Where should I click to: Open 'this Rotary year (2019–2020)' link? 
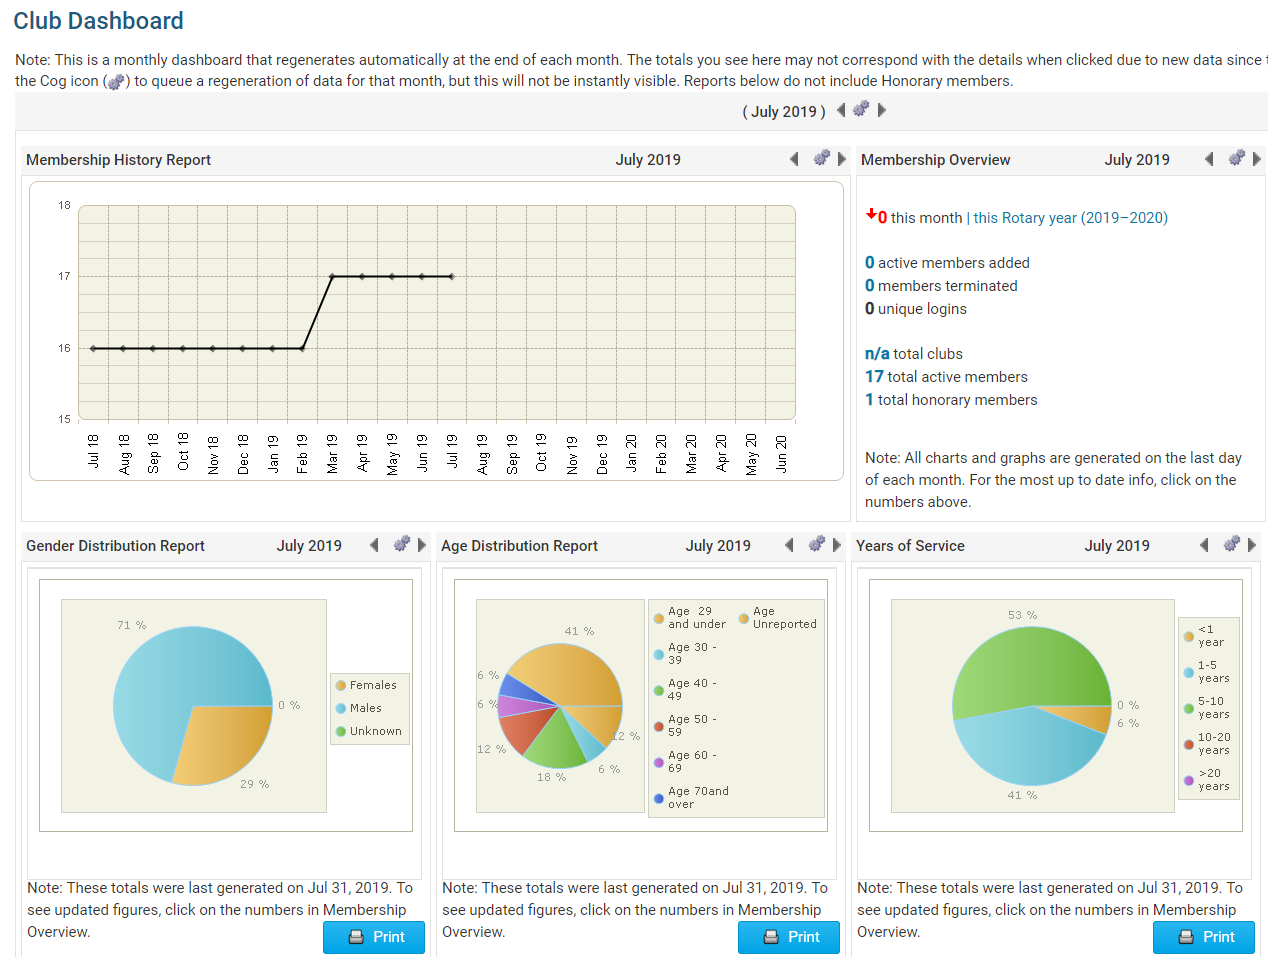(1070, 217)
